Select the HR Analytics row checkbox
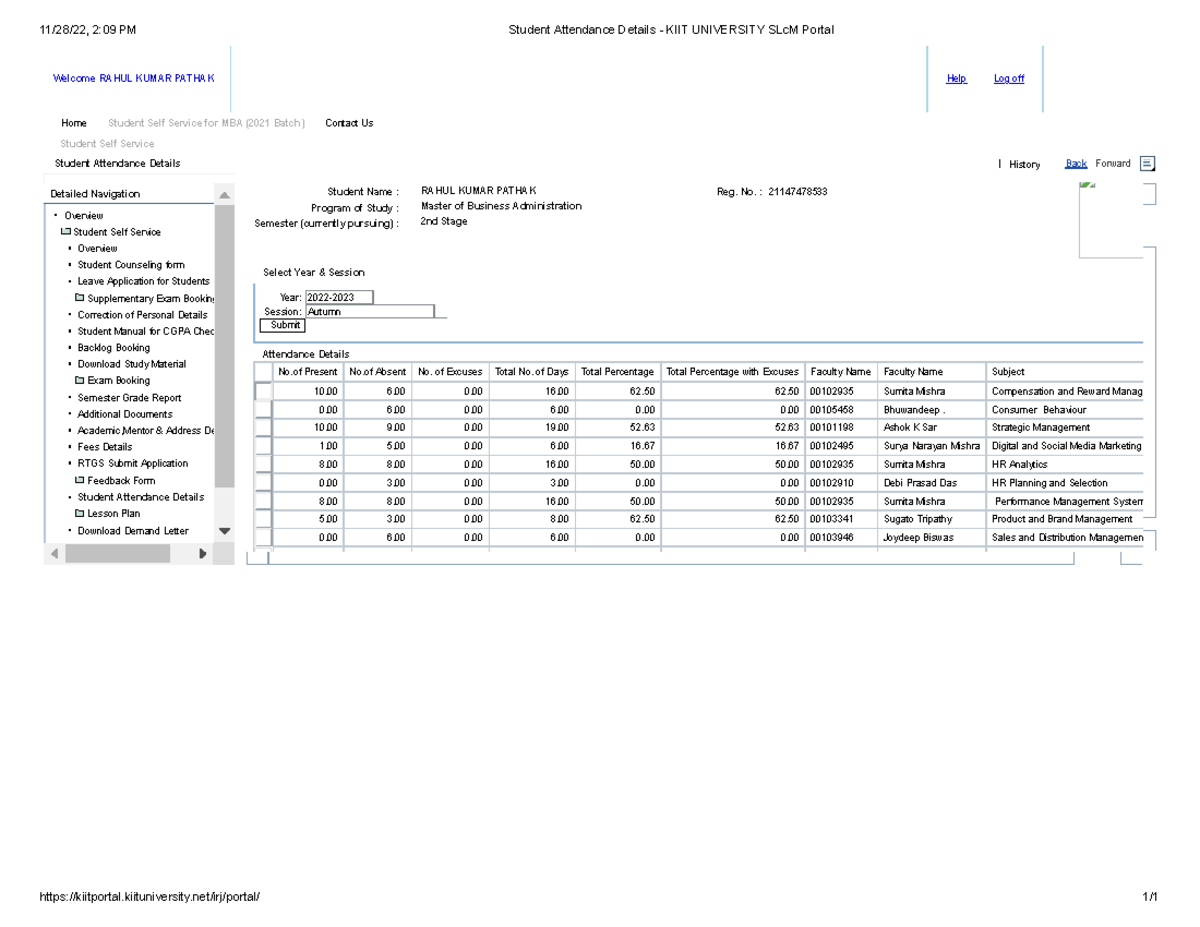This screenshot has height=927, width=1200. point(262,463)
